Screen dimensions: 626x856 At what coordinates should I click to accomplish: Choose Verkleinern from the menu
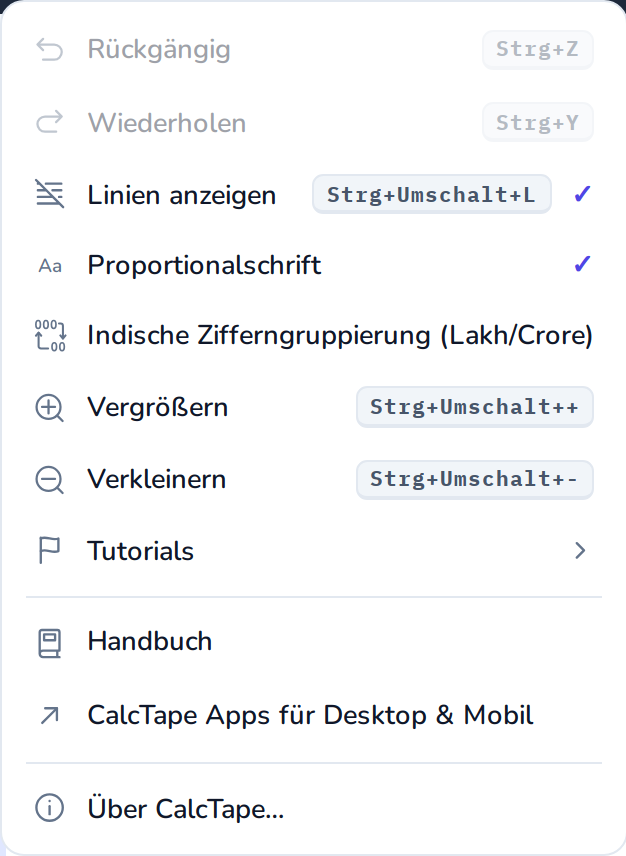click(x=313, y=479)
